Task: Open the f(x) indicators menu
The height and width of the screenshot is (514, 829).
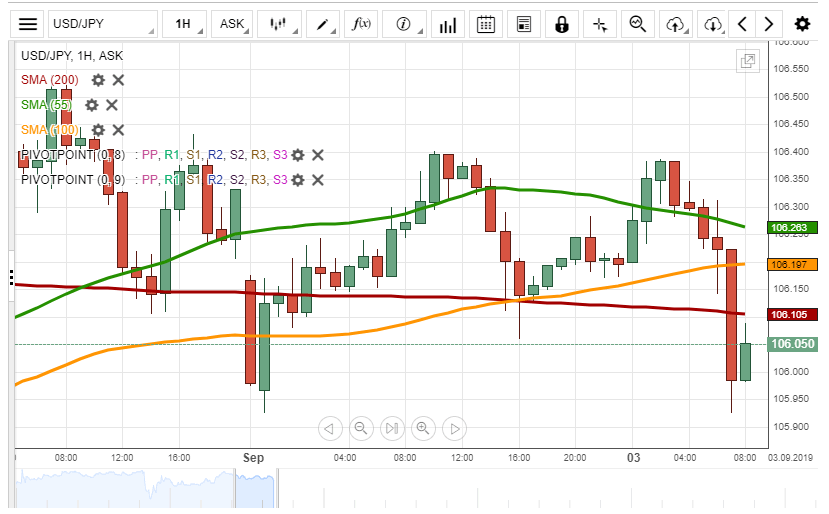Action: (360, 24)
